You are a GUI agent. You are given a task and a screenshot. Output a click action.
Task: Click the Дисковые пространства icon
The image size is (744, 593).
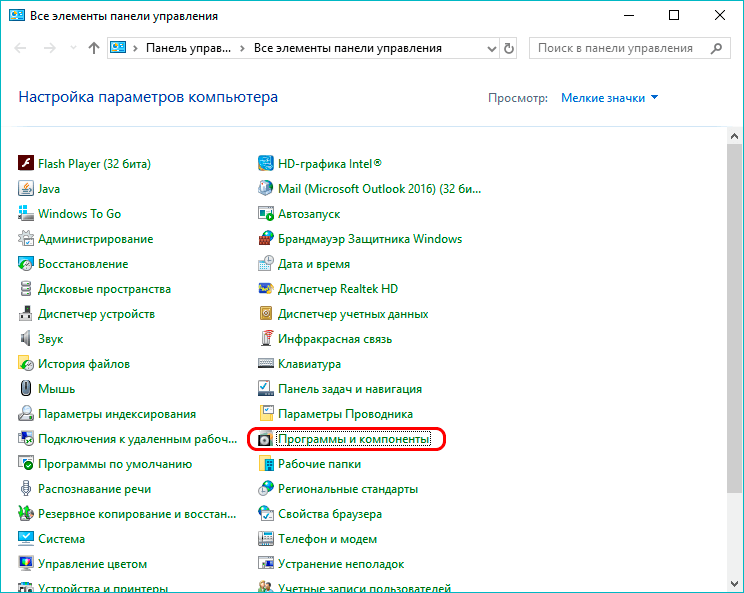coord(26,288)
